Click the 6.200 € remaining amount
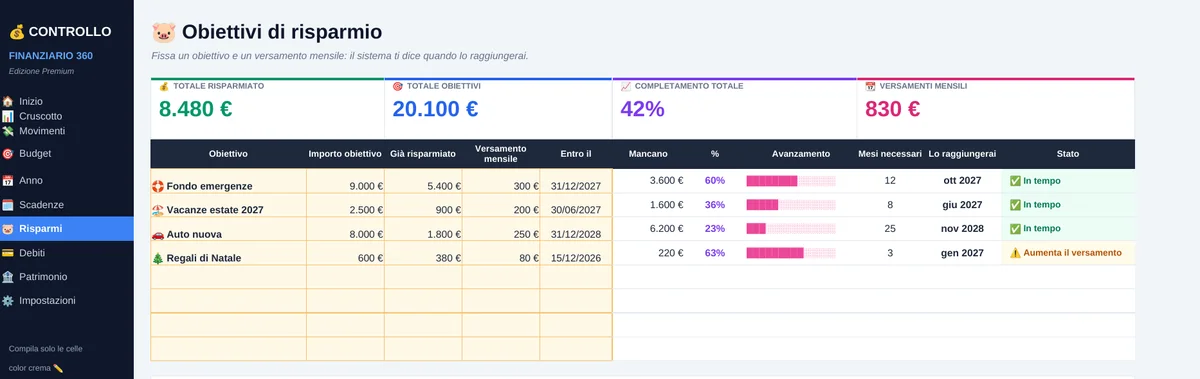This screenshot has width=1200, height=379. (666, 229)
